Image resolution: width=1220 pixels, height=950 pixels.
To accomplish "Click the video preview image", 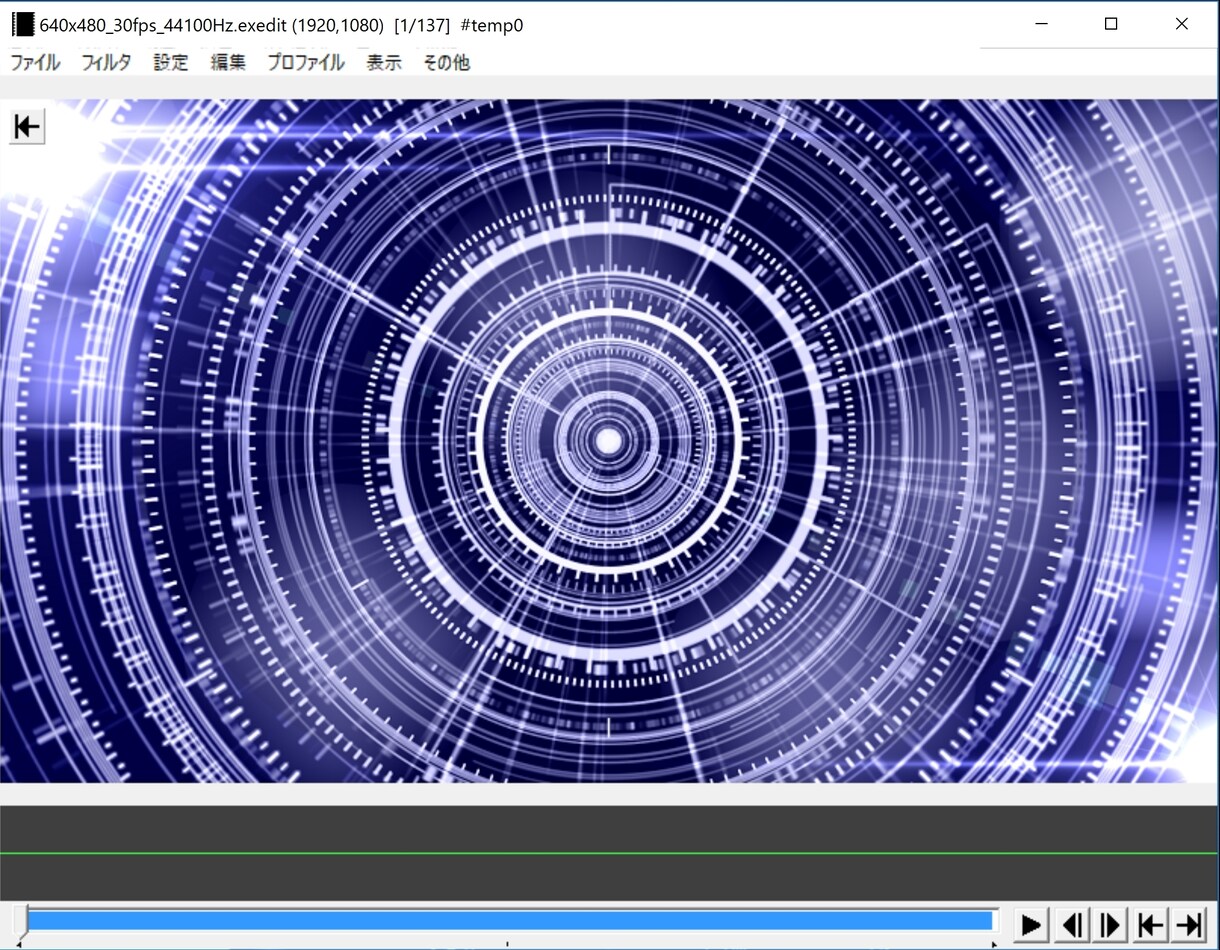I will [x=610, y=441].
